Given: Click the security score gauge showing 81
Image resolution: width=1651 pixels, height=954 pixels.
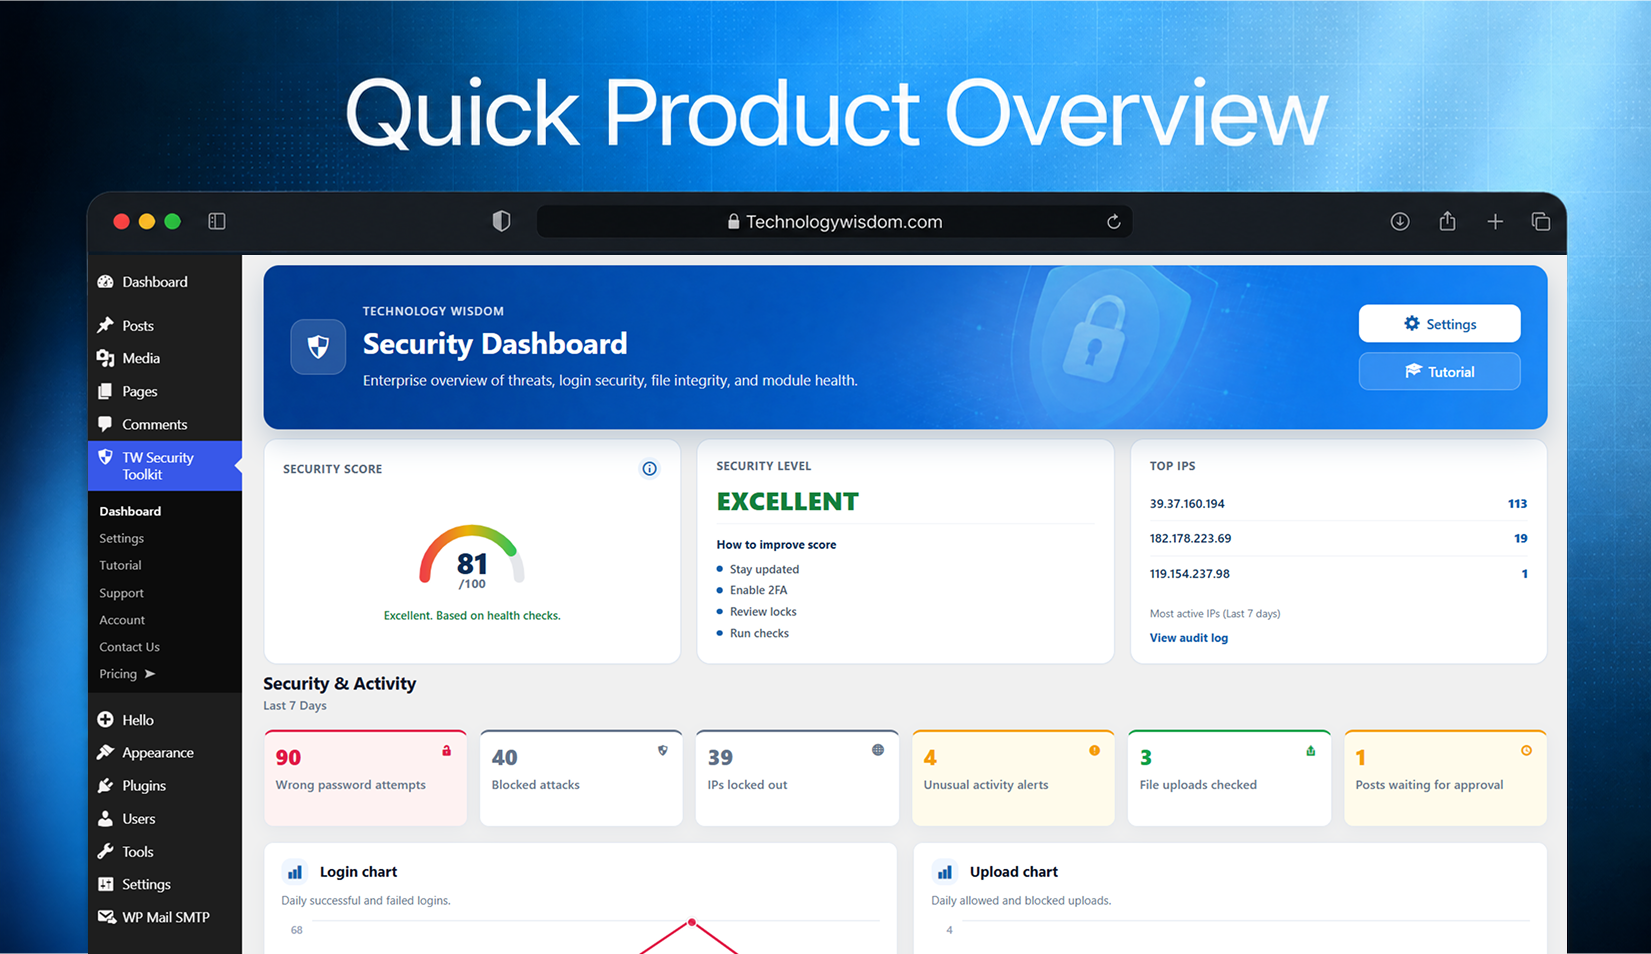Looking at the screenshot, I should [472, 558].
